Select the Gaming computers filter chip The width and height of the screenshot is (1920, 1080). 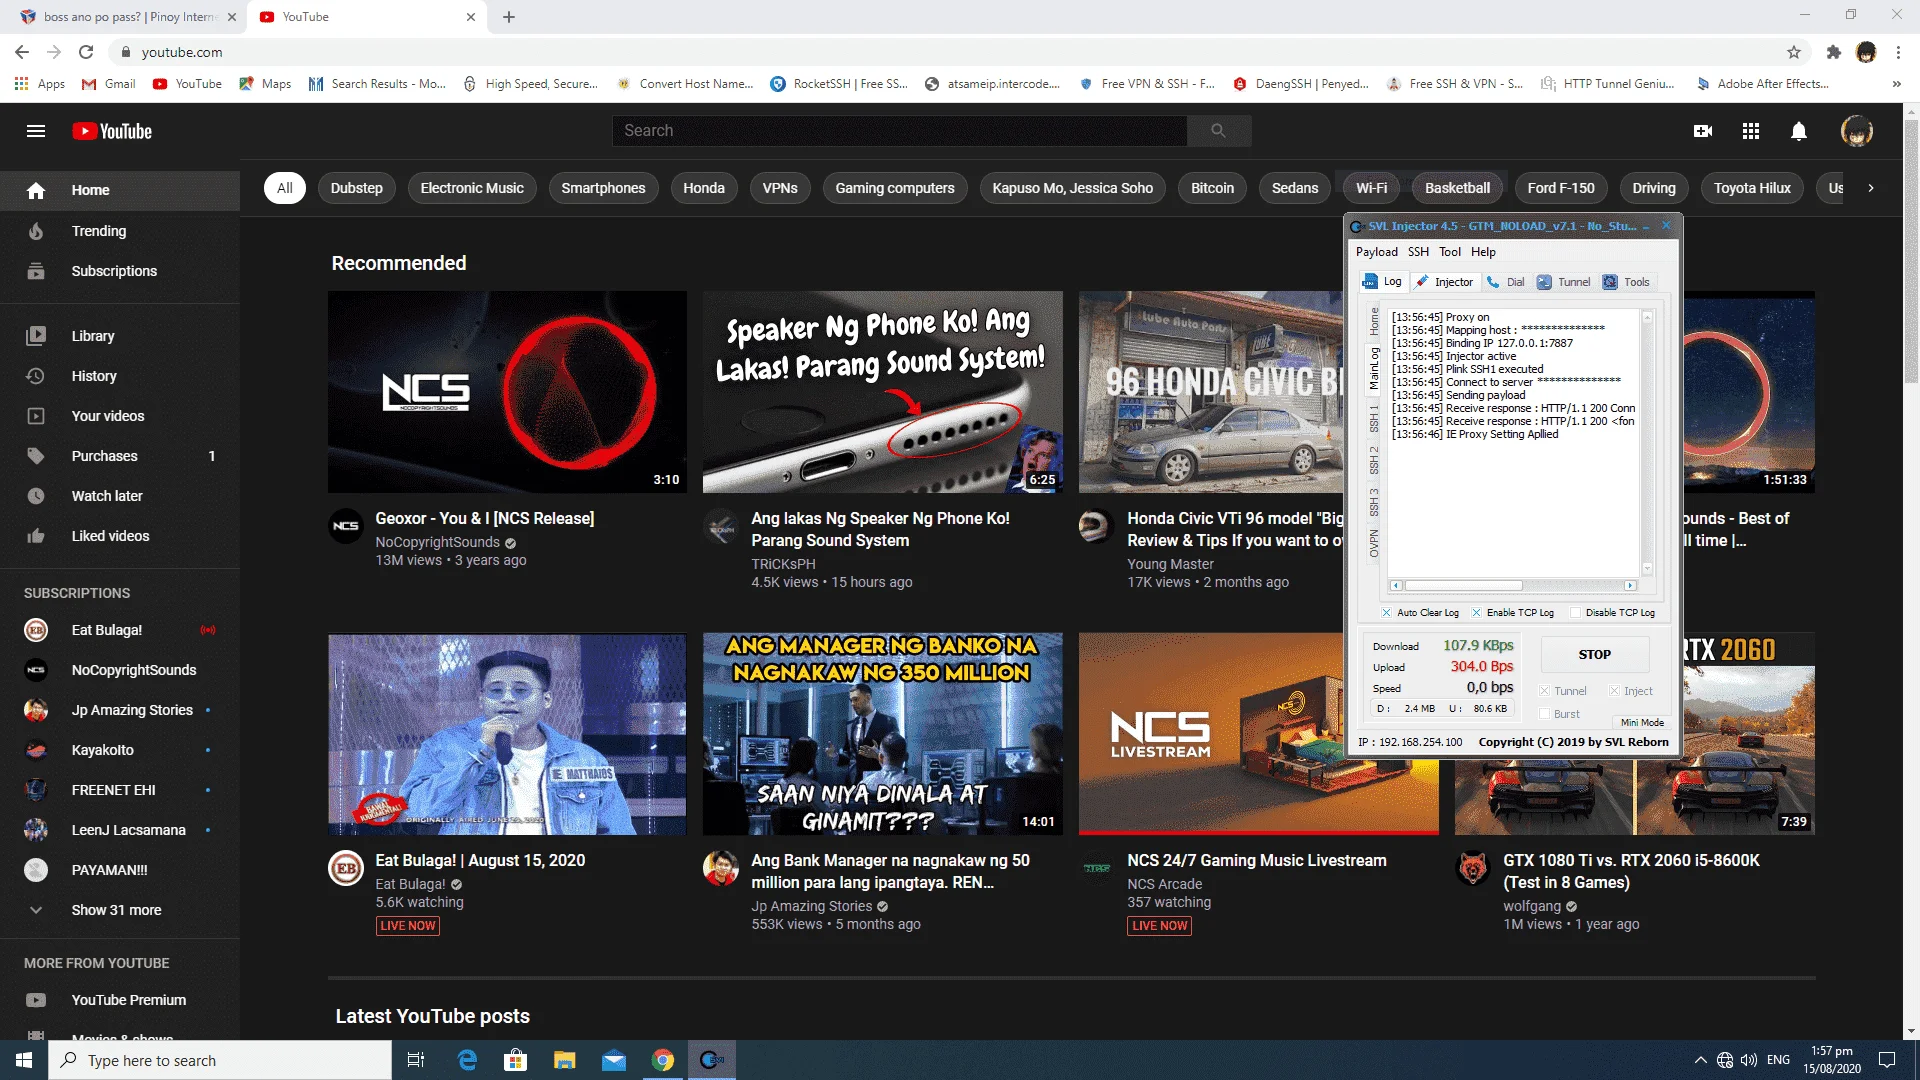tap(895, 188)
